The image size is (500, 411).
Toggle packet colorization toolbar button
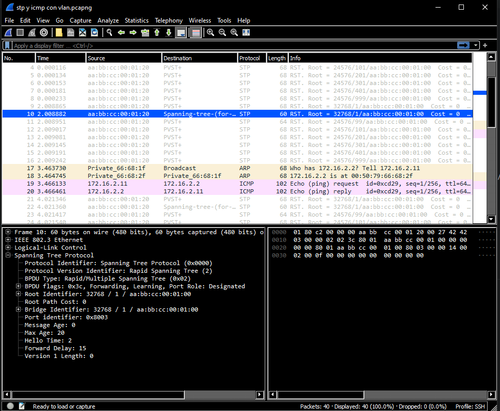[x=196, y=33]
